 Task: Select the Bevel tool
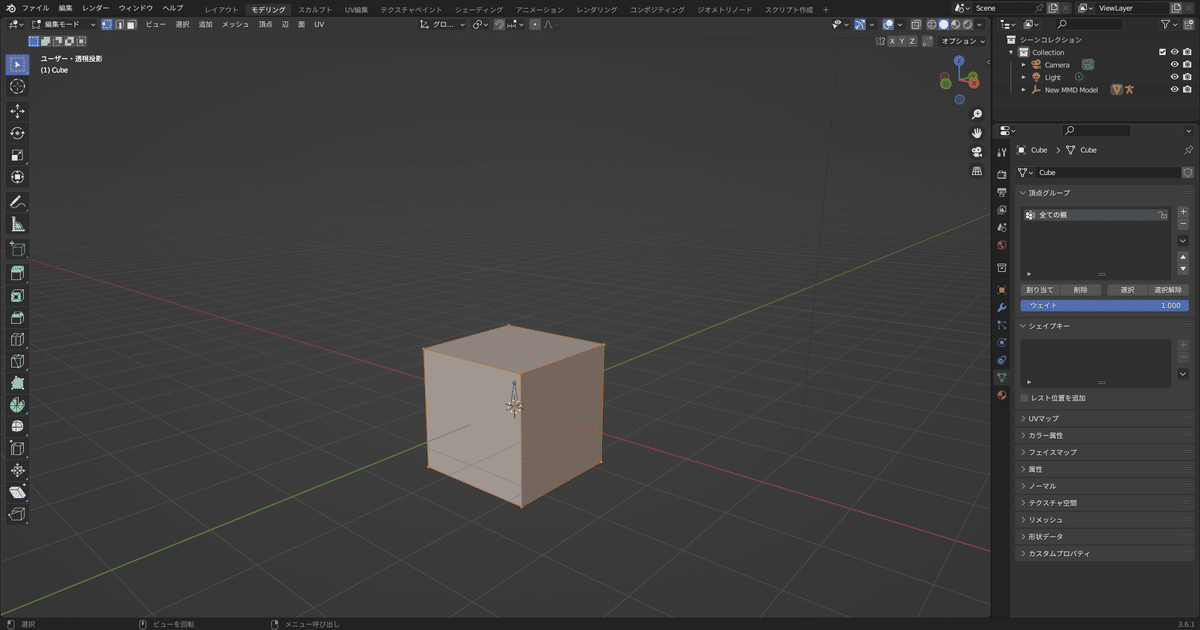coord(17,317)
